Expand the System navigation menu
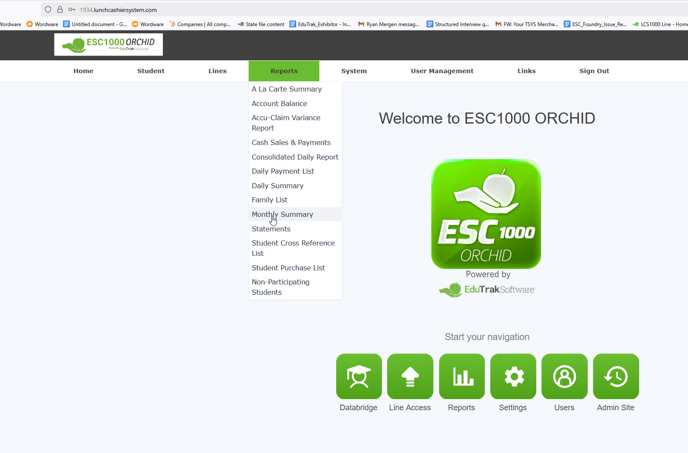Image resolution: width=688 pixels, height=453 pixels. (x=354, y=71)
